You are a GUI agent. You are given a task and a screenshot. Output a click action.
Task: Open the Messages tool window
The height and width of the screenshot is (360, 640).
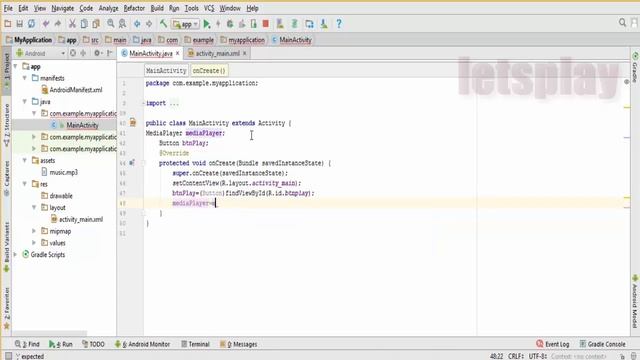(x=238, y=344)
